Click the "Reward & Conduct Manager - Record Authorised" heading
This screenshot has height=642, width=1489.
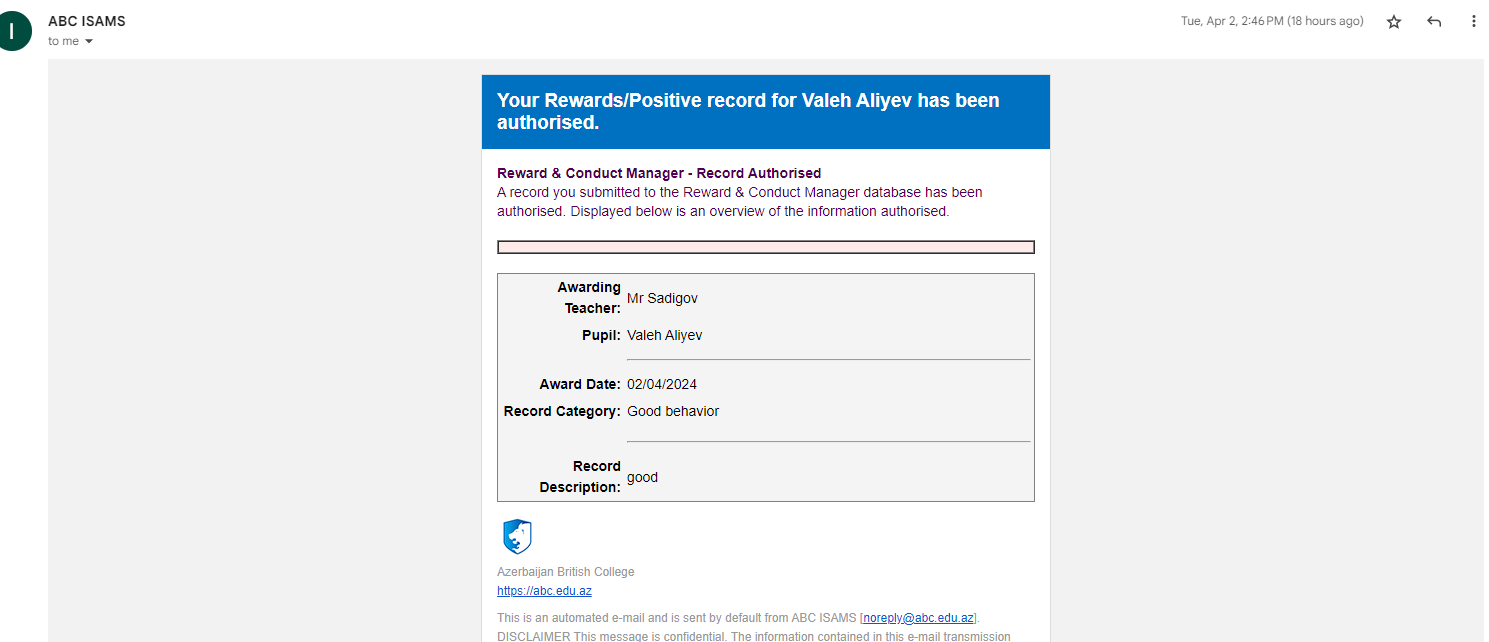tap(658, 173)
